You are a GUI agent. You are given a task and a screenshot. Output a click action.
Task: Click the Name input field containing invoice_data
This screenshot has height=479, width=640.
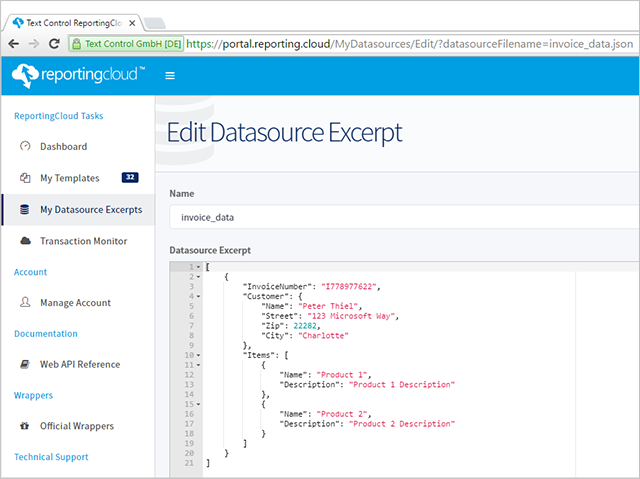point(404,217)
